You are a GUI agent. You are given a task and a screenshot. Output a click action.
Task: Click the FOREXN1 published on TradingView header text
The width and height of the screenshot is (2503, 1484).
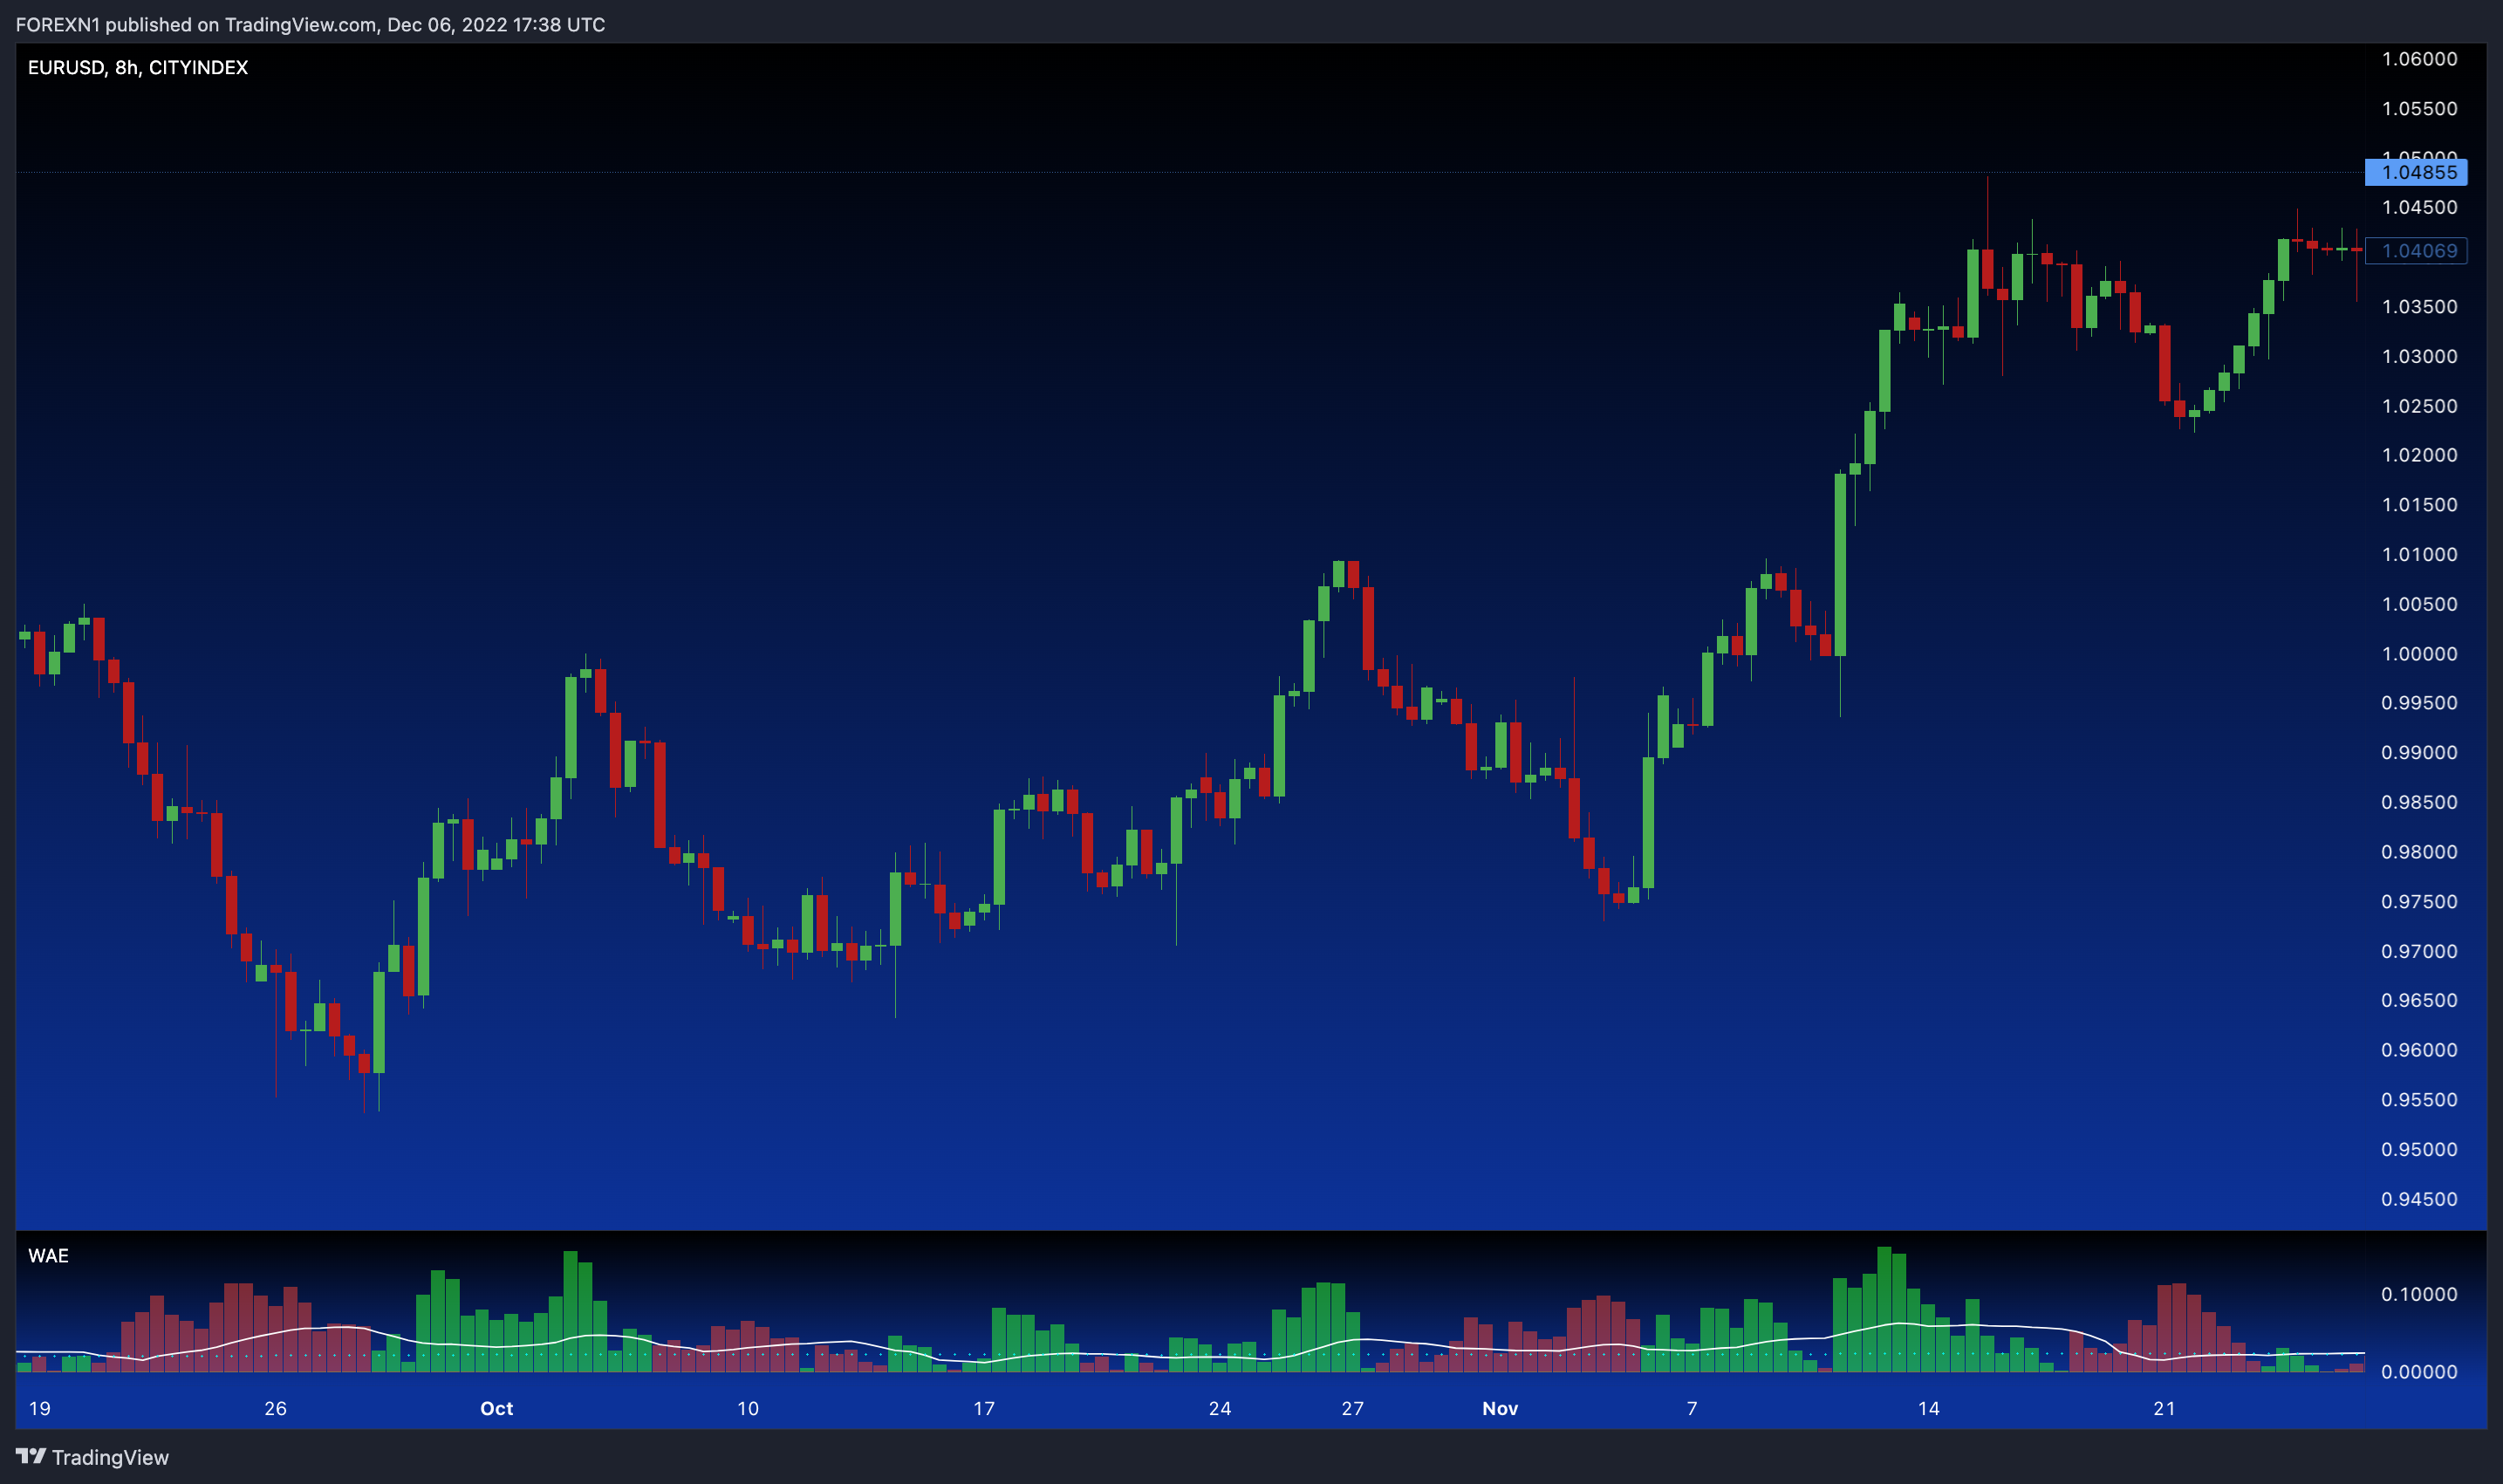point(310,24)
